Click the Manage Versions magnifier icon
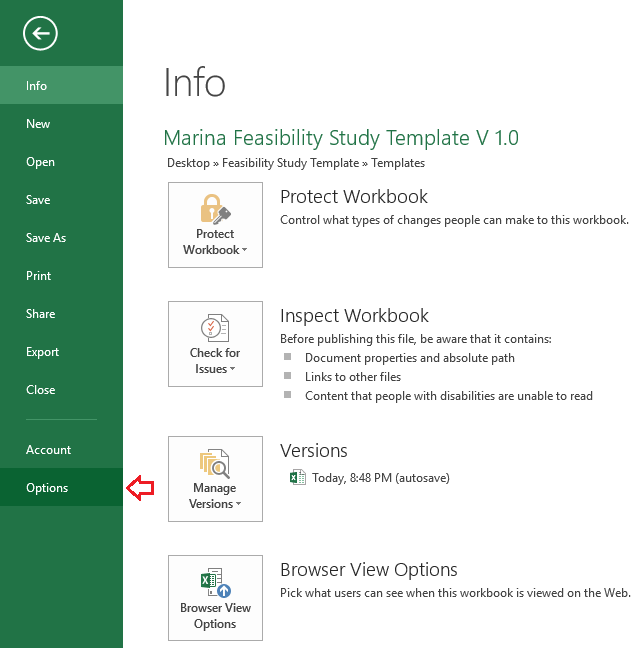 (215, 463)
